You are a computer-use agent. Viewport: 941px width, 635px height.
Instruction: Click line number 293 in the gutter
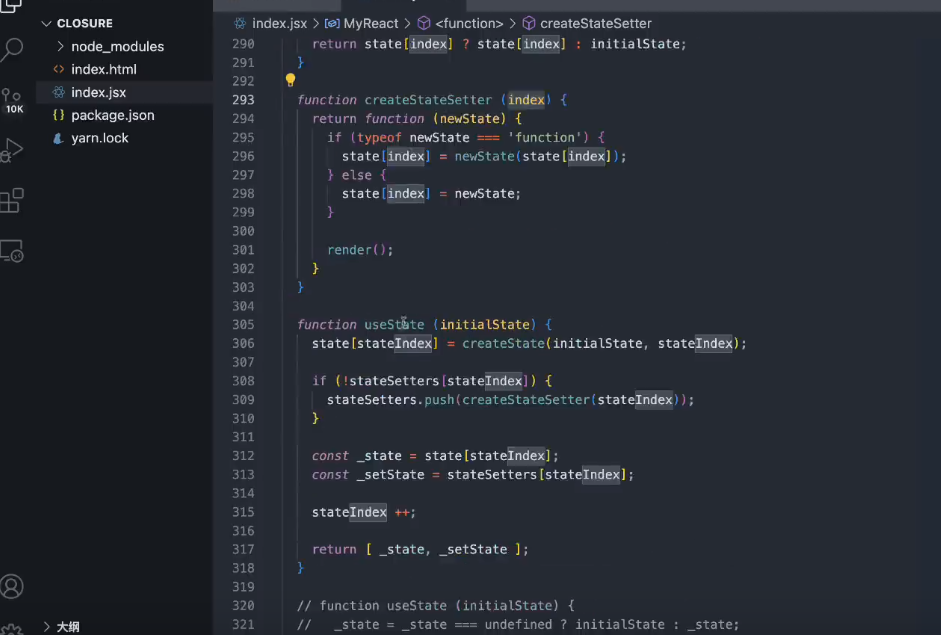pyautogui.click(x=243, y=100)
